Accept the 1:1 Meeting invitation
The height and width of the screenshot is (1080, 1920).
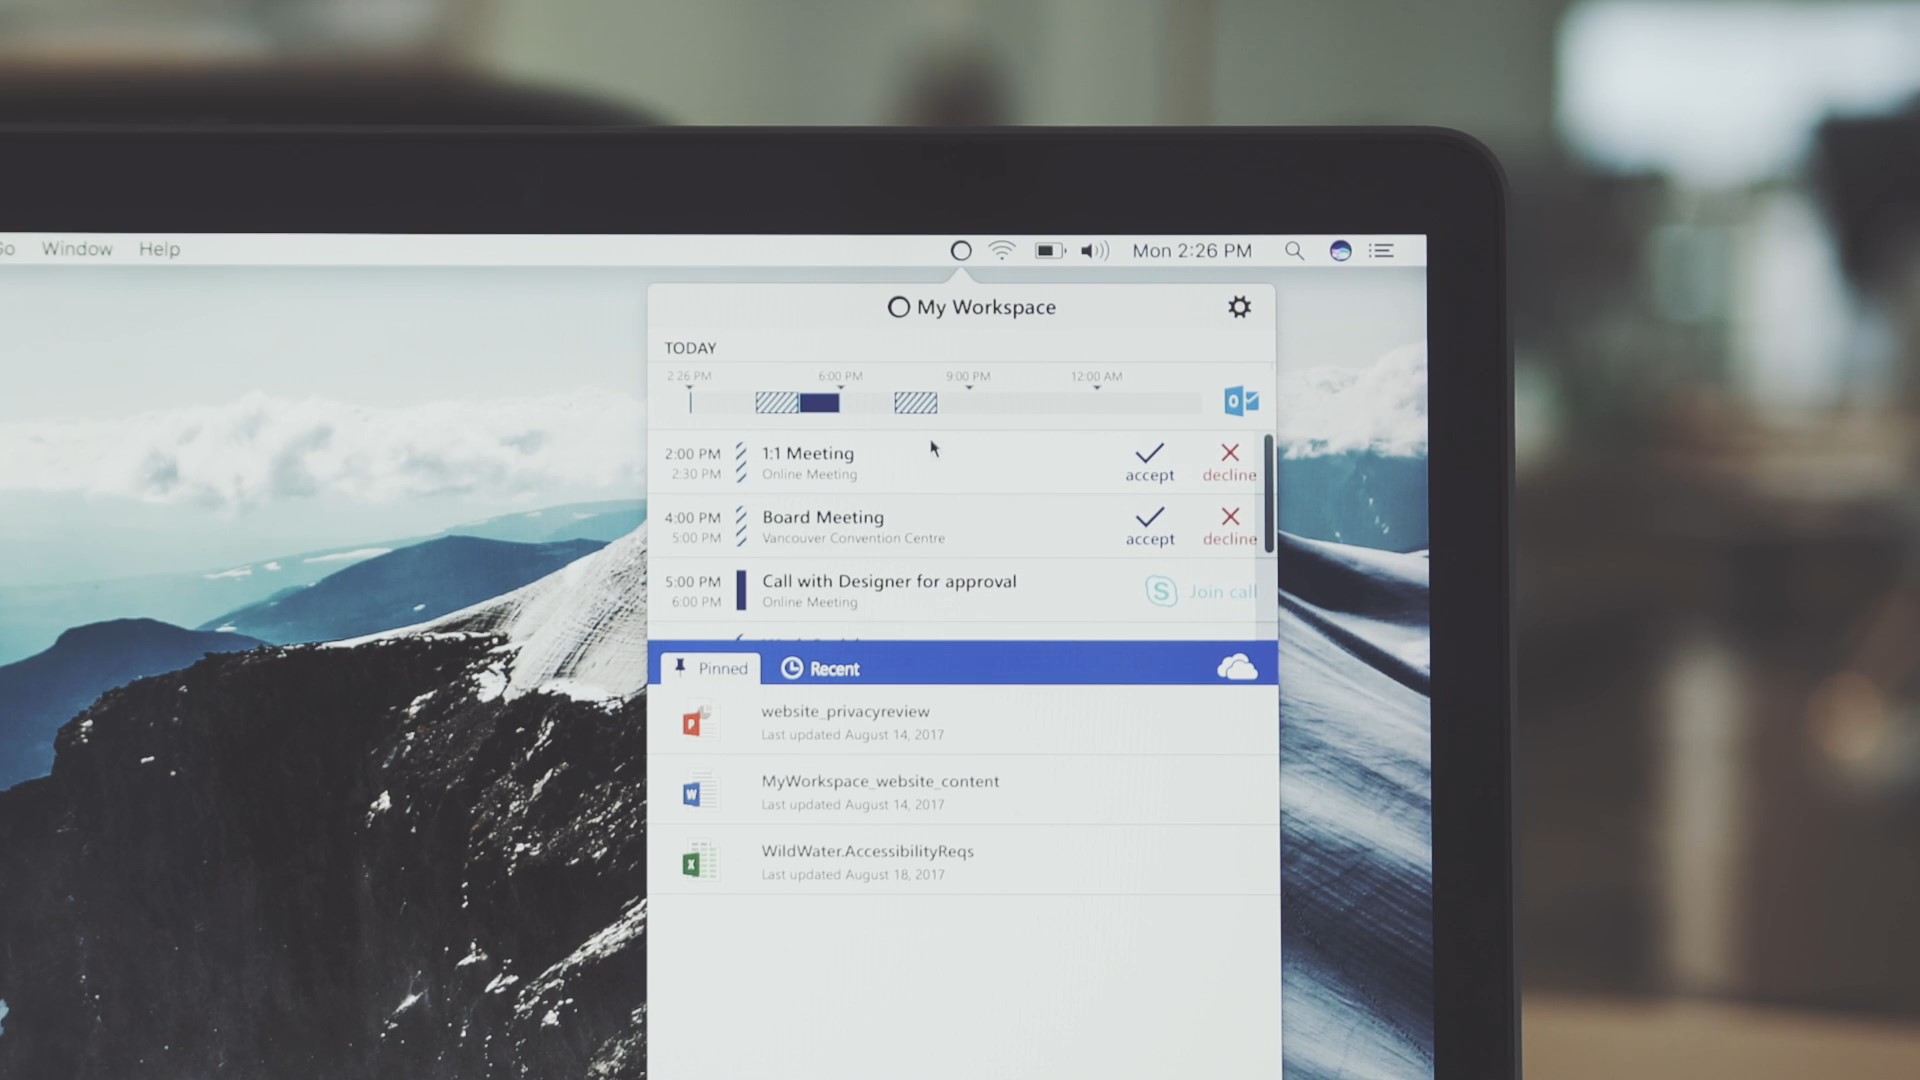click(1149, 461)
